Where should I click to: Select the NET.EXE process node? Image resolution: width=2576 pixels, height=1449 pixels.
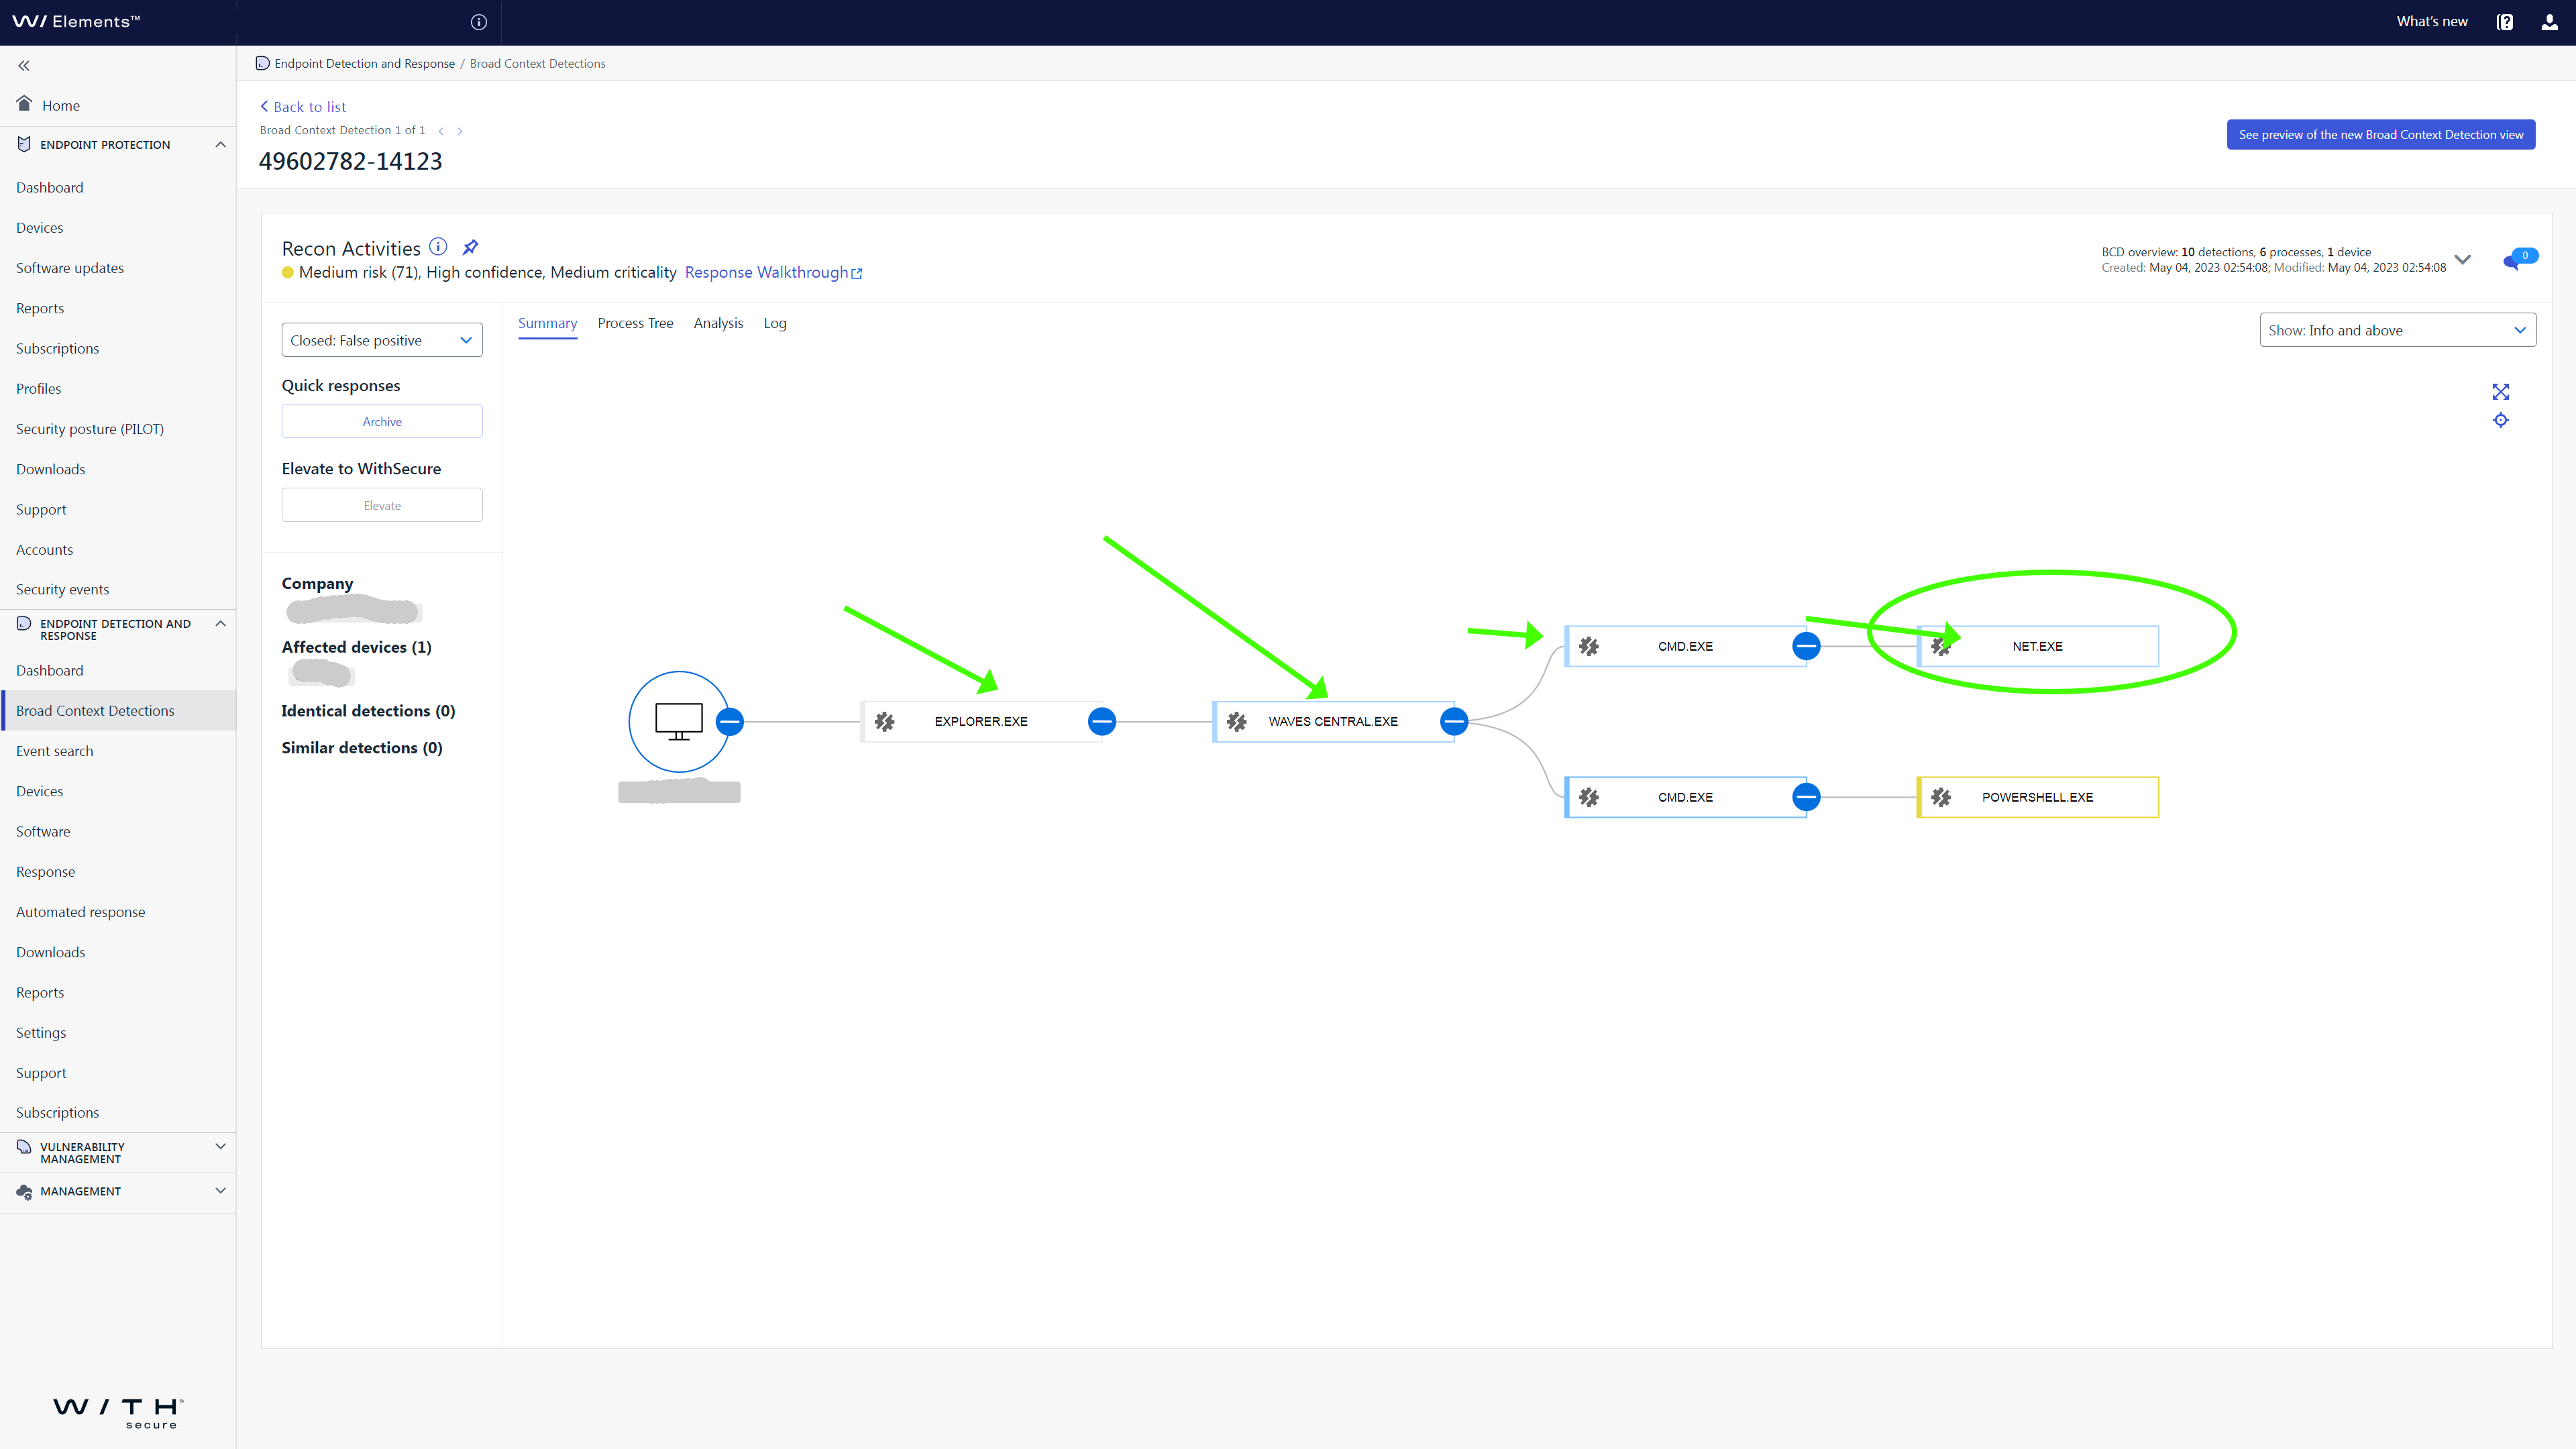click(x=2038, y=646)
